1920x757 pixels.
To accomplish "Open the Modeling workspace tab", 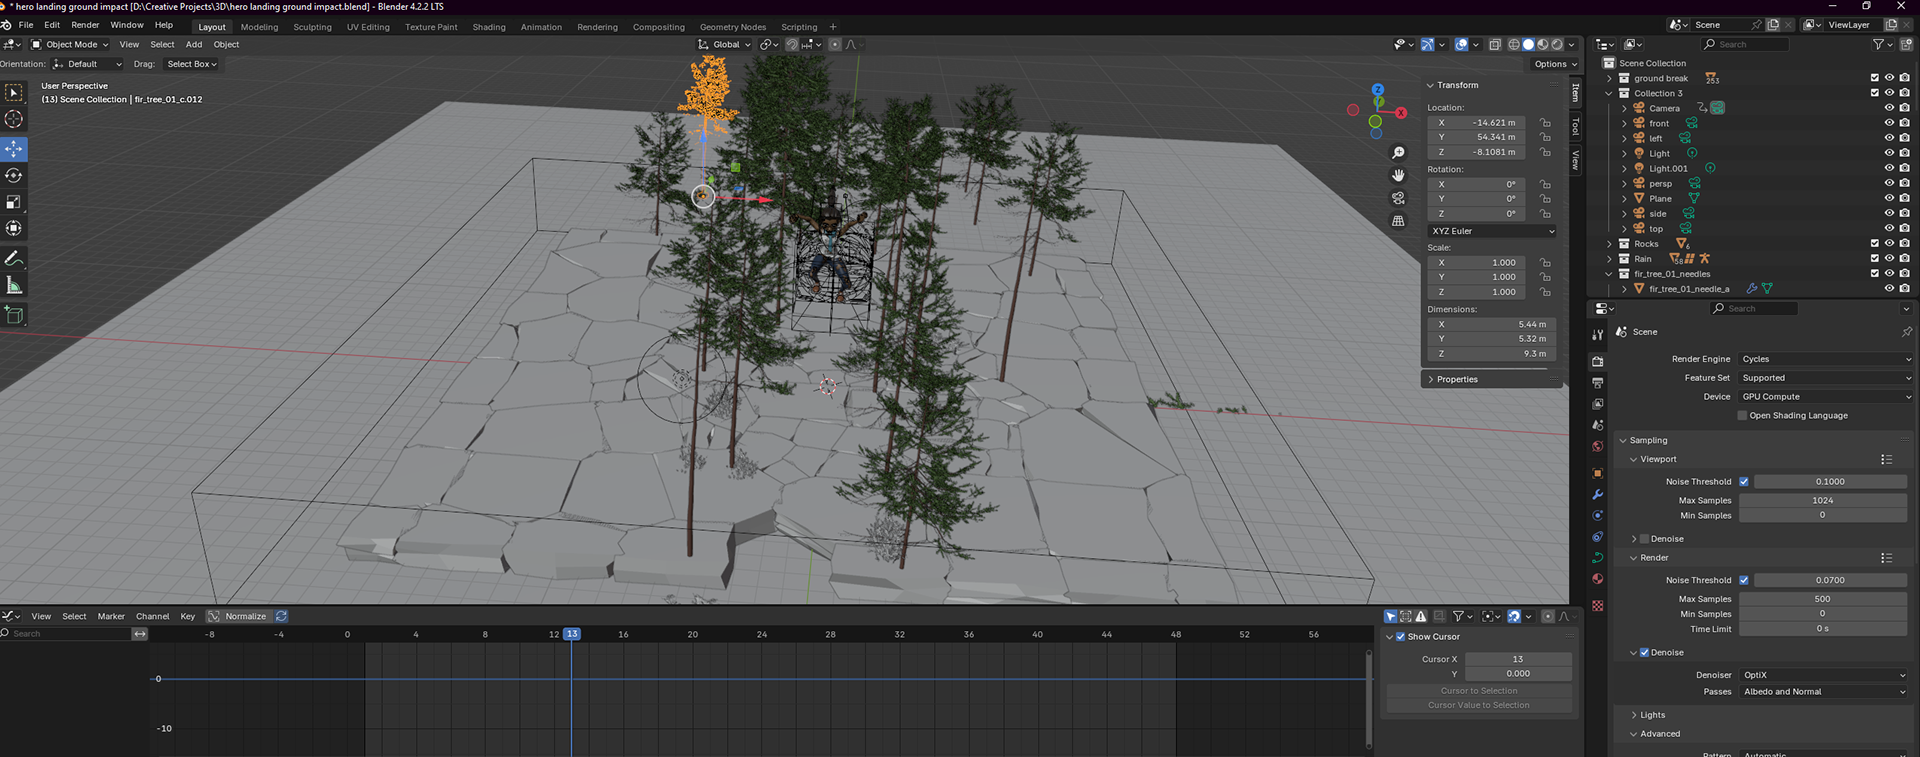I will [x=259, y=27].
